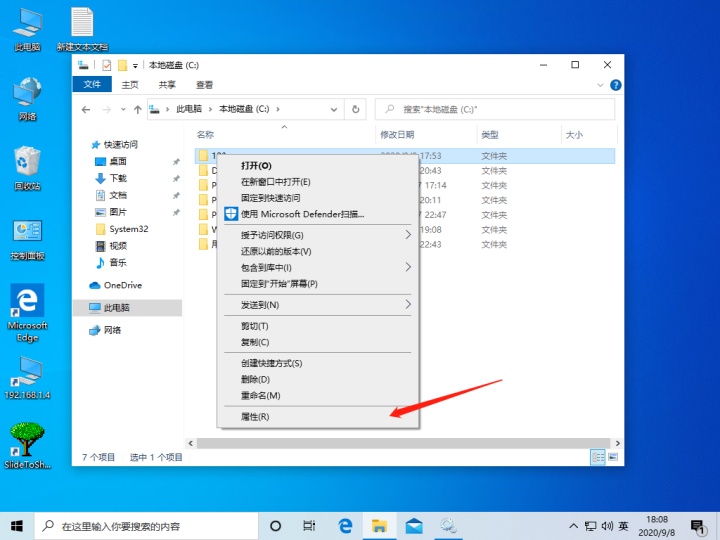Choose 固定到快速访问 menu item
This screenshot has height=540, width=720.
click(x=318, y=198)
